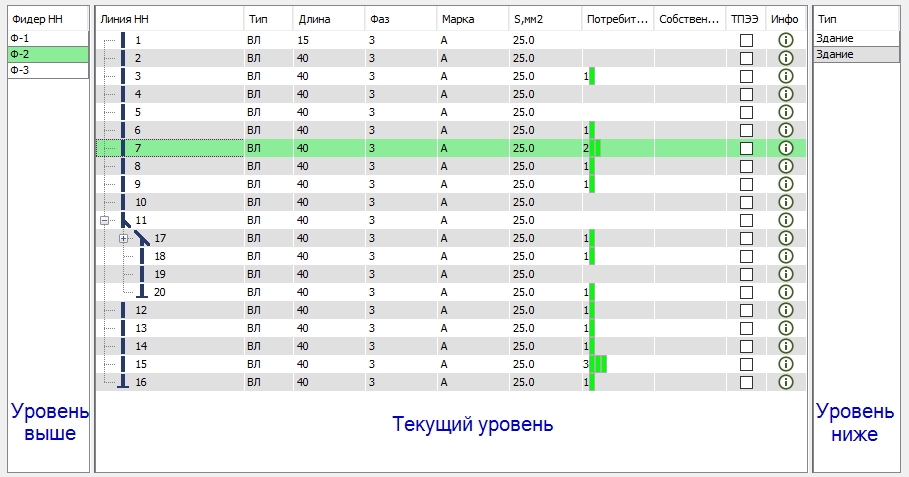The width and height of the screenshot is (909, 477).
Task: Sort by the Тип column header
Action: (x=268, y=19)
